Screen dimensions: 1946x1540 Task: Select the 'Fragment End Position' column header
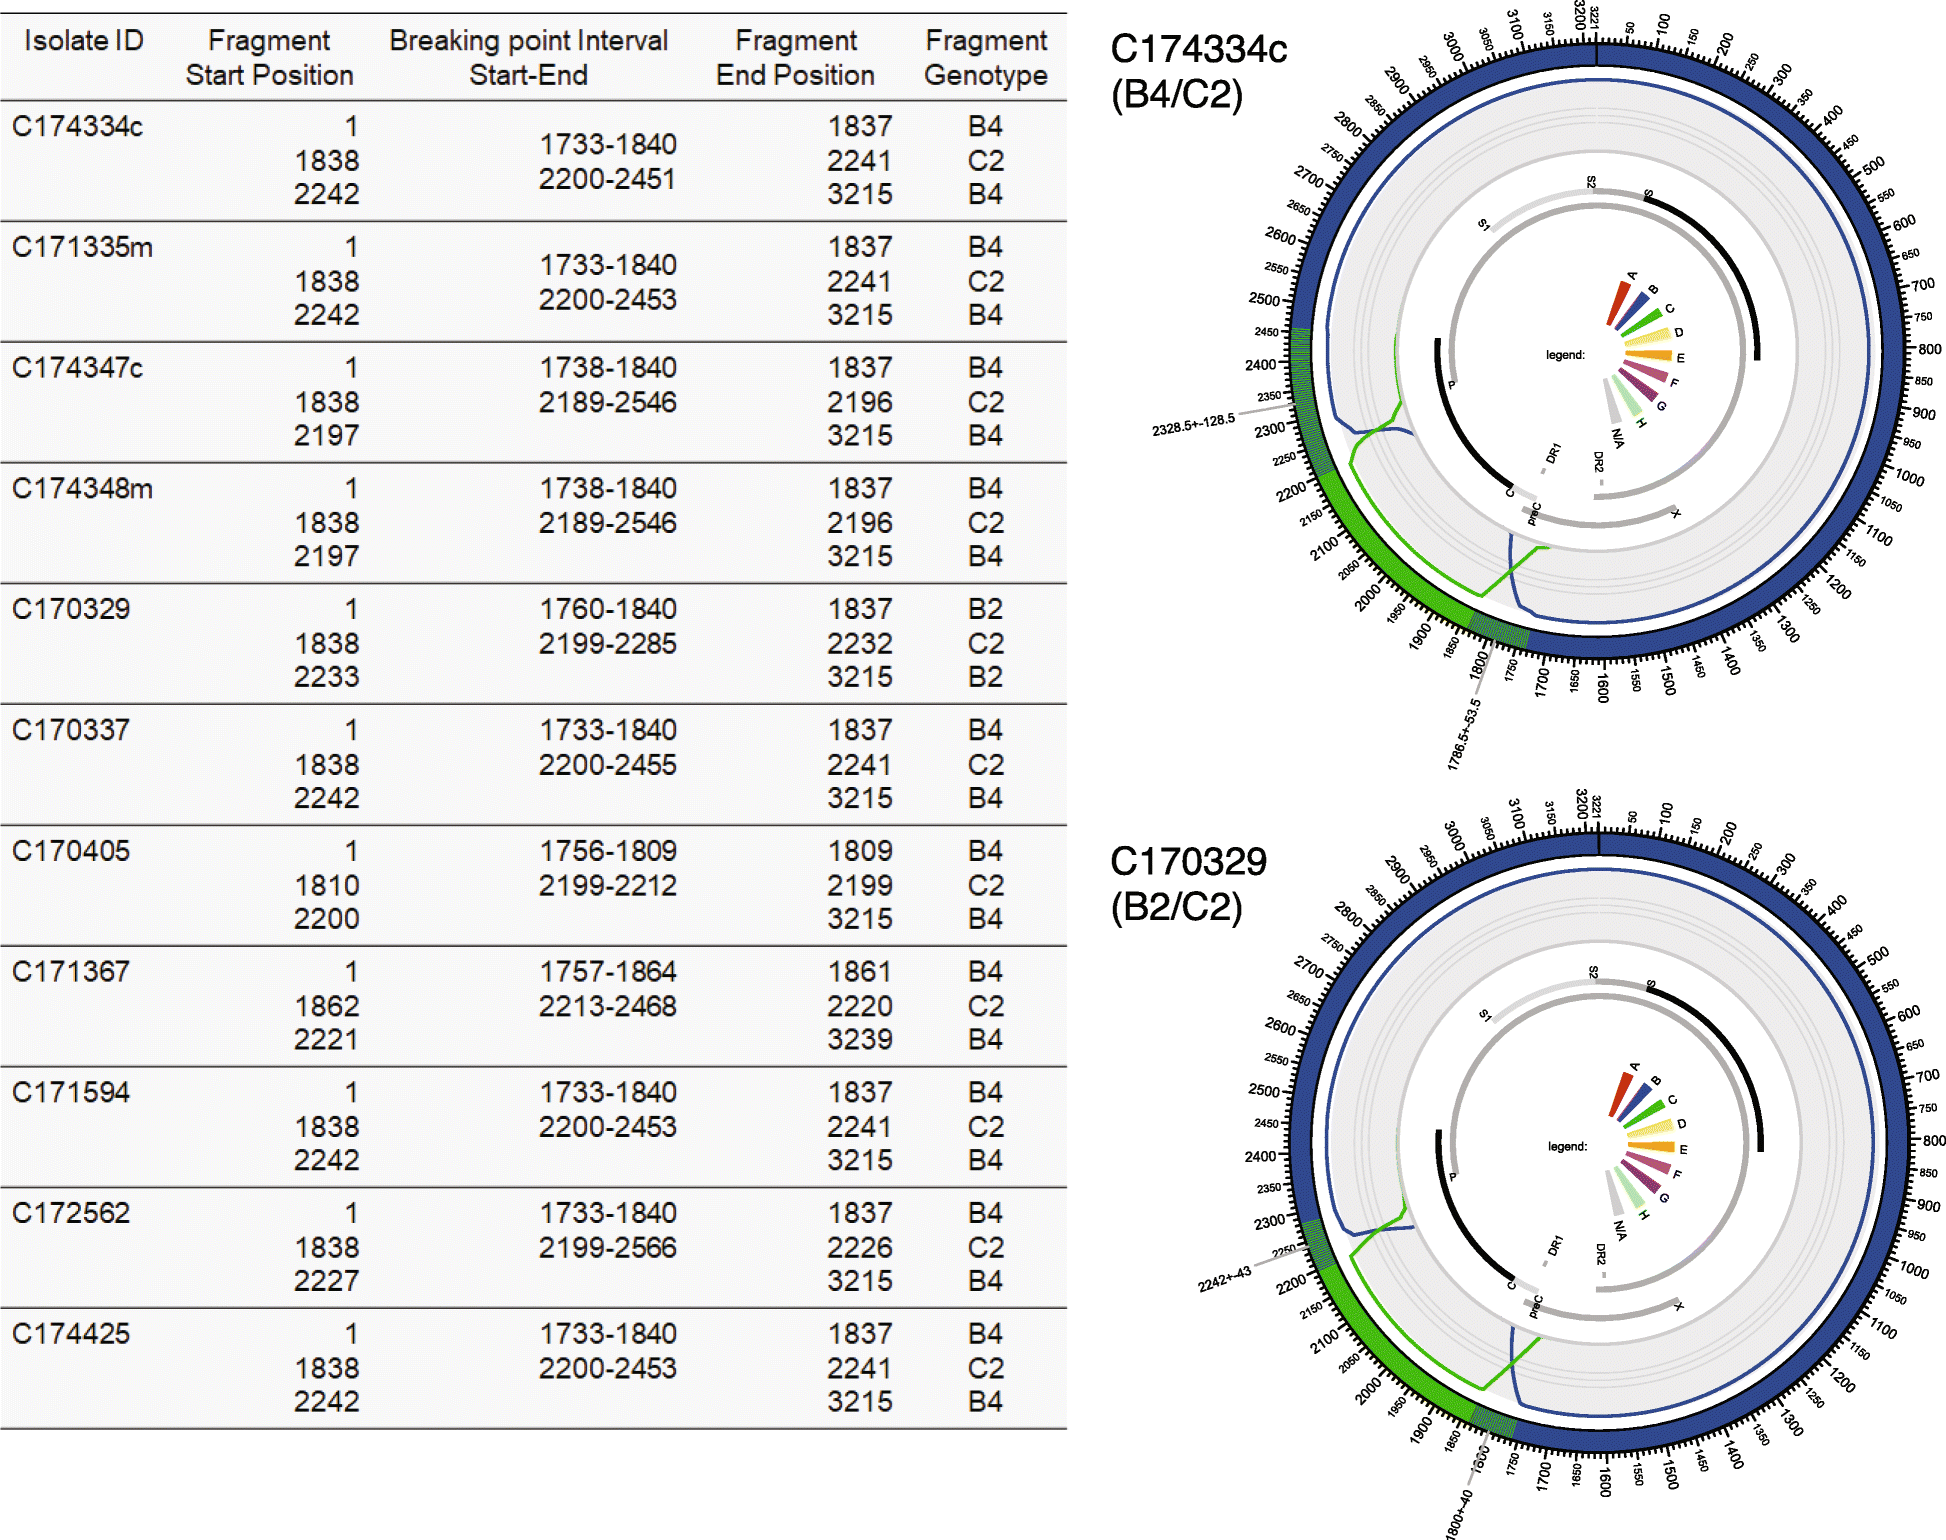(795, 58)
